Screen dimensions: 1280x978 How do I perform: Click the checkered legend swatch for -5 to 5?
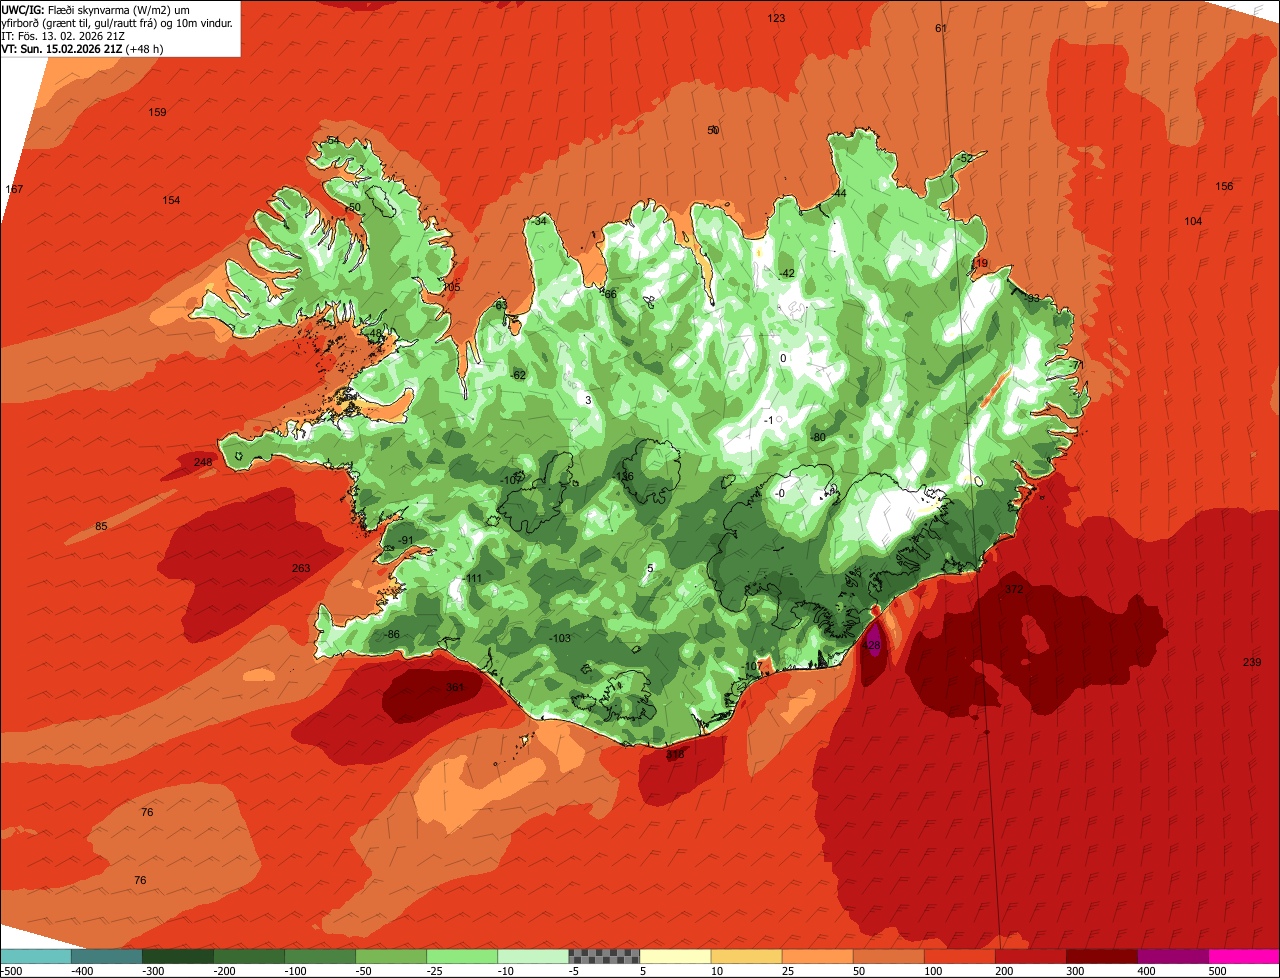(604, 956)
